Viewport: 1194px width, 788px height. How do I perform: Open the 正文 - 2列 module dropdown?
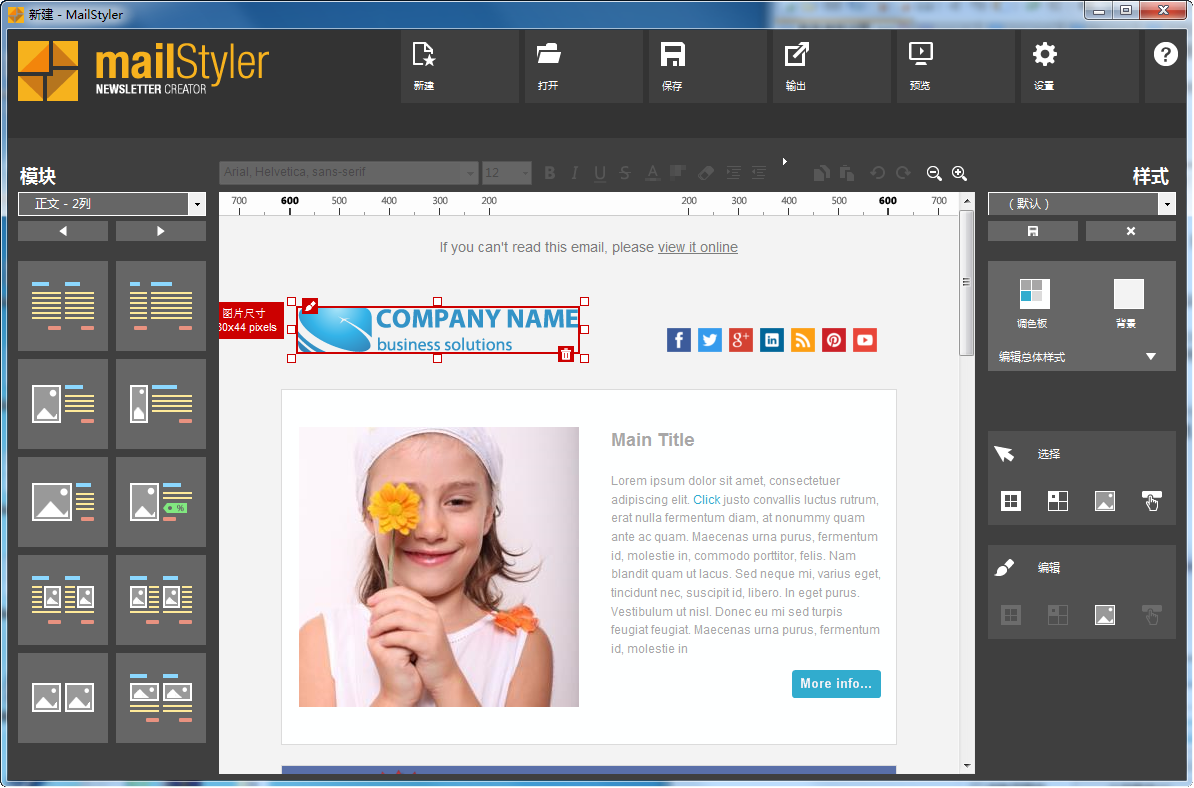[x=111, y=203]
